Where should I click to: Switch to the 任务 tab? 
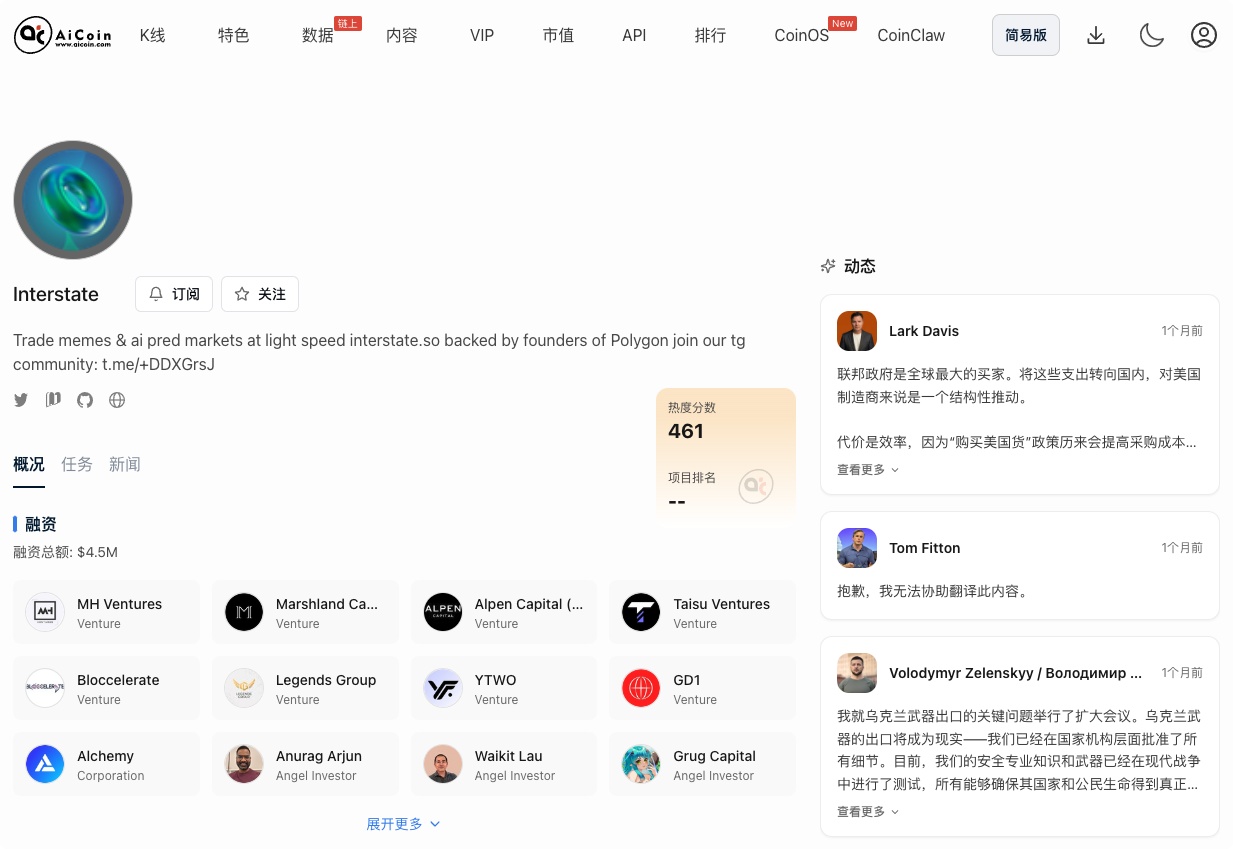77,464
